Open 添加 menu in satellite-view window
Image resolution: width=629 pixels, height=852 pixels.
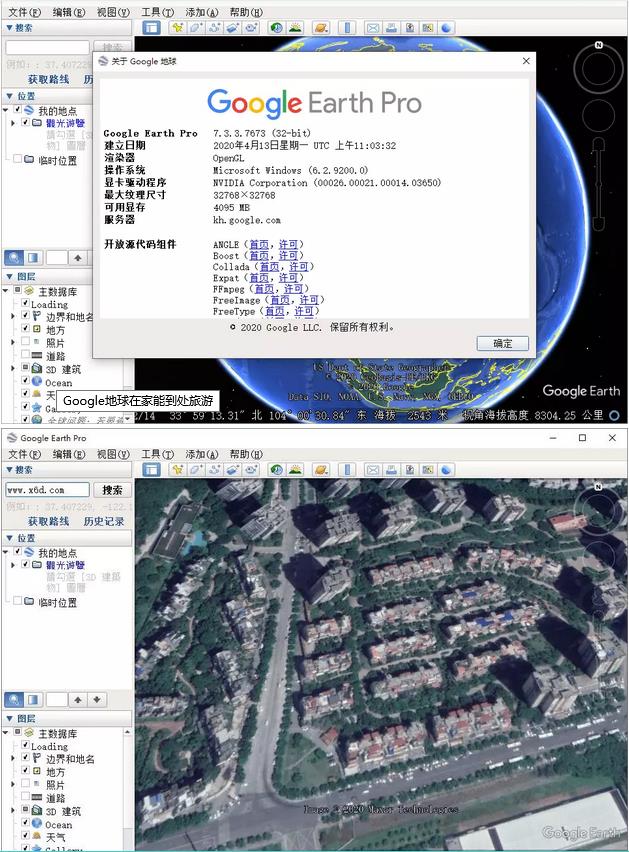pos(202,454)
